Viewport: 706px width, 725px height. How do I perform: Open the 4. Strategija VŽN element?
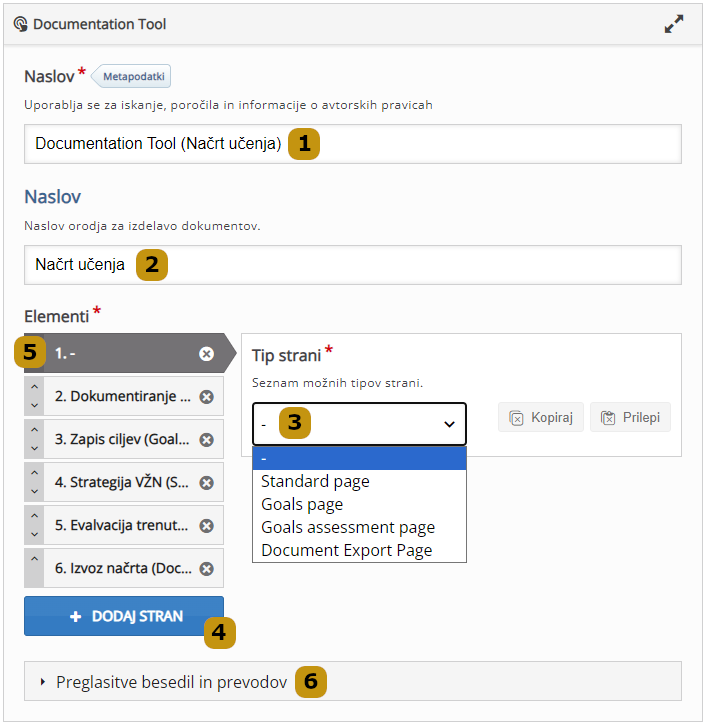122,482
